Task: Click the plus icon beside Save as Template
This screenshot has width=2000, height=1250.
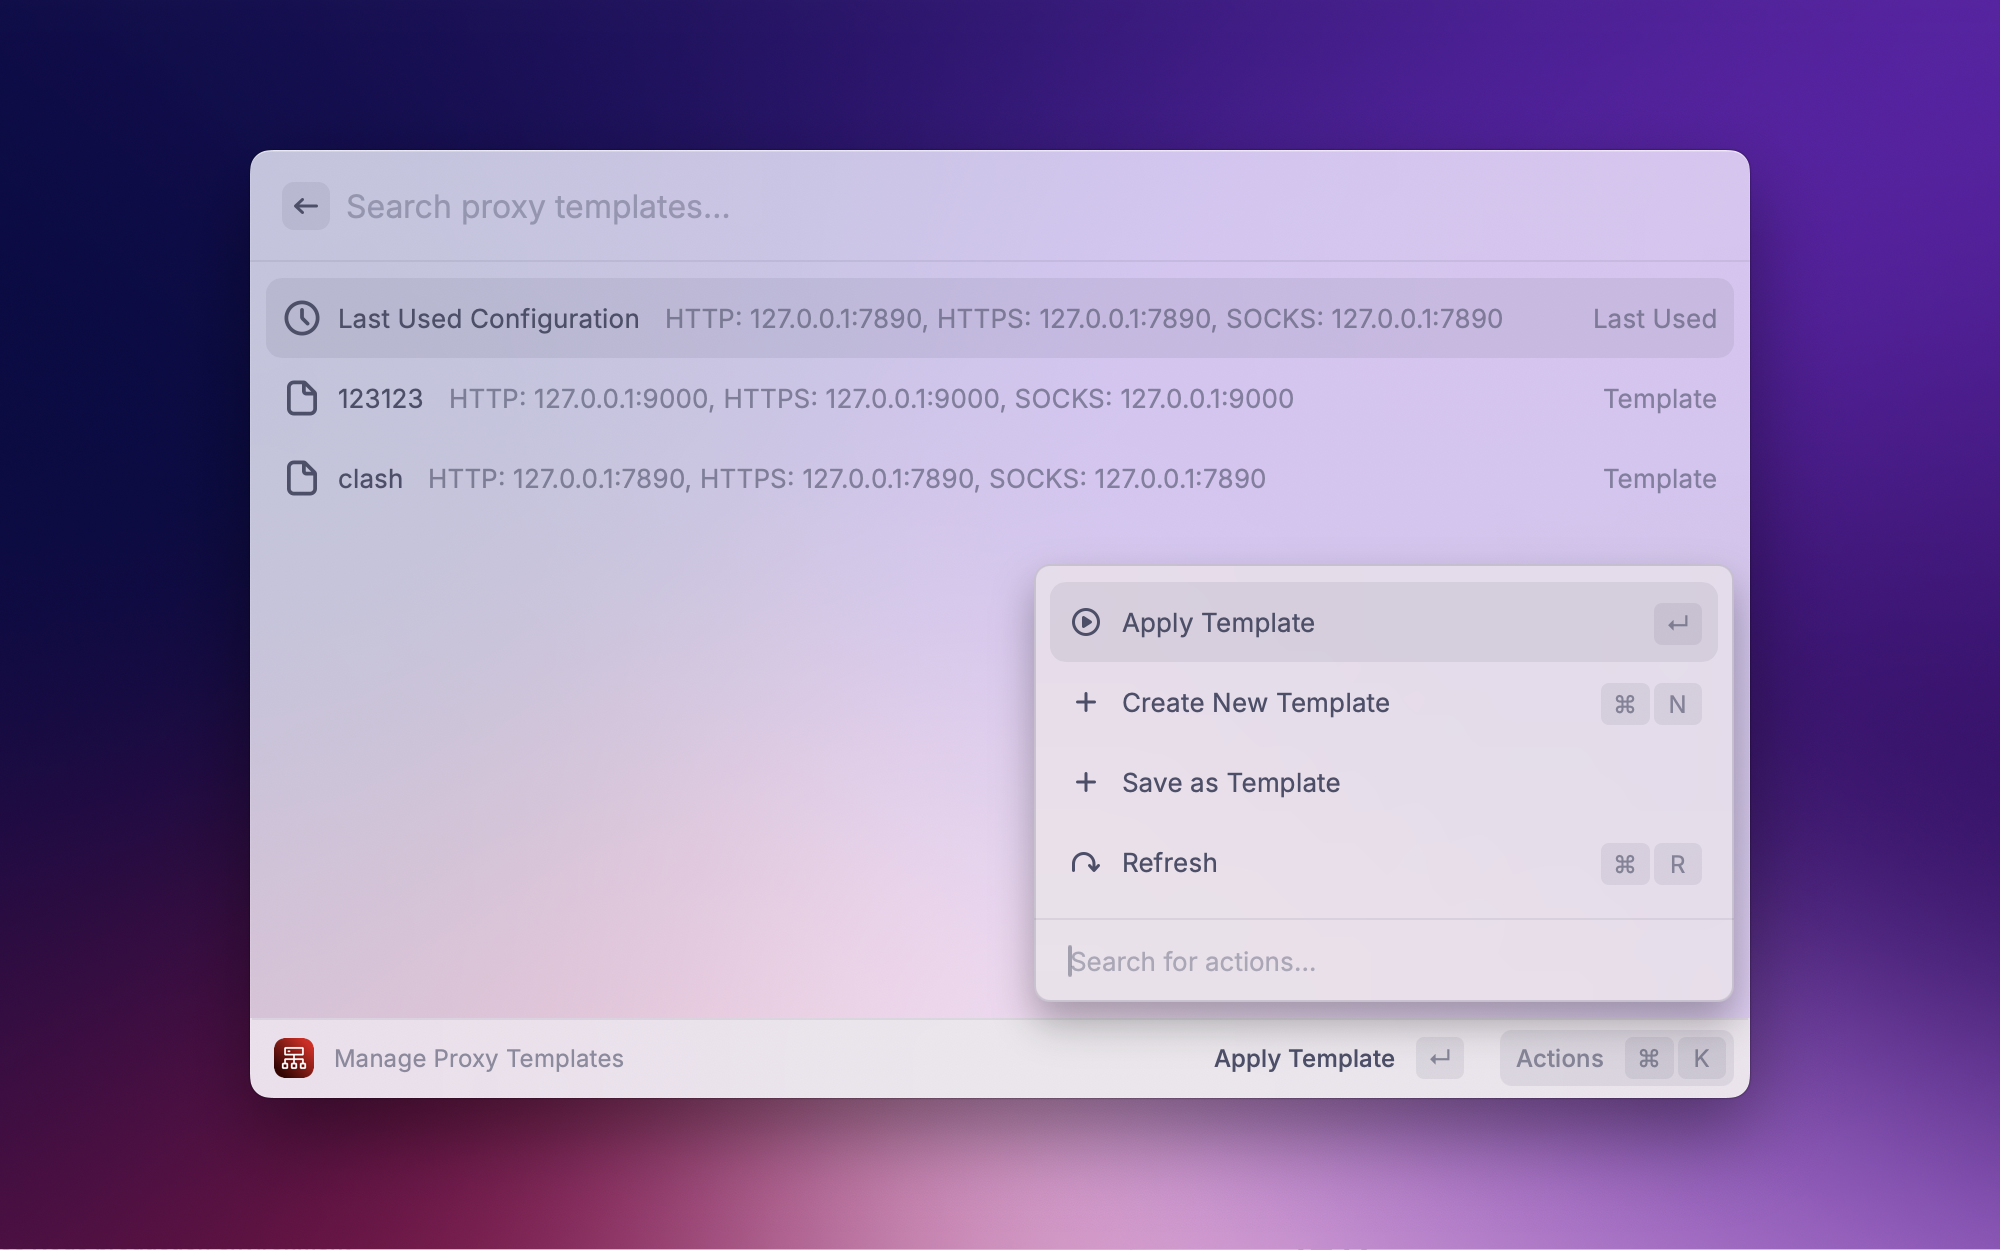Action: (x=1086, y=782)
